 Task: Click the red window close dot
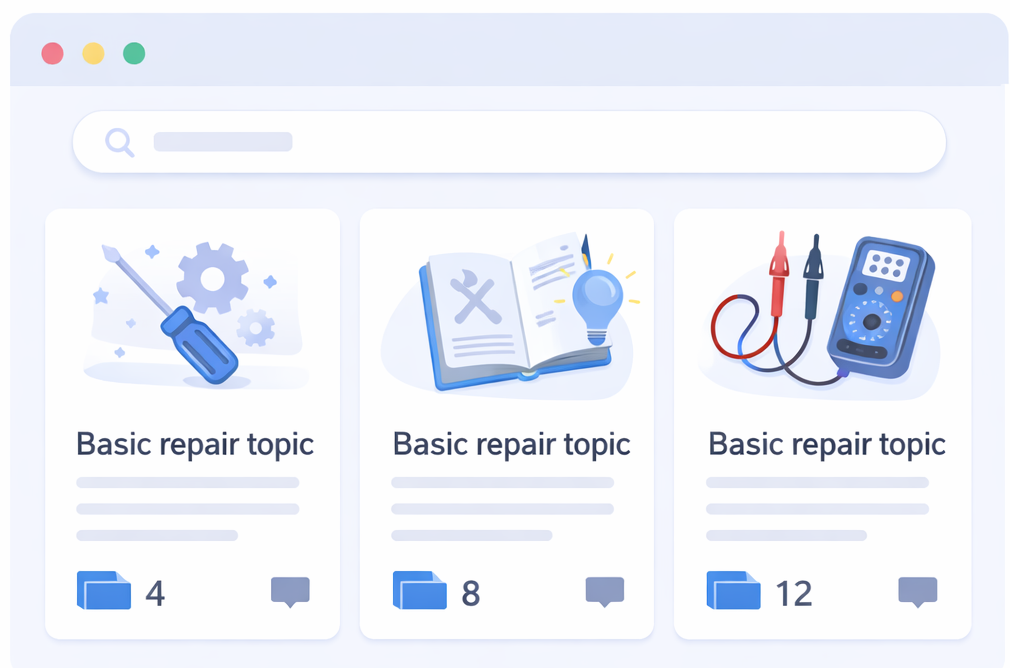click(x=53, y=54)
